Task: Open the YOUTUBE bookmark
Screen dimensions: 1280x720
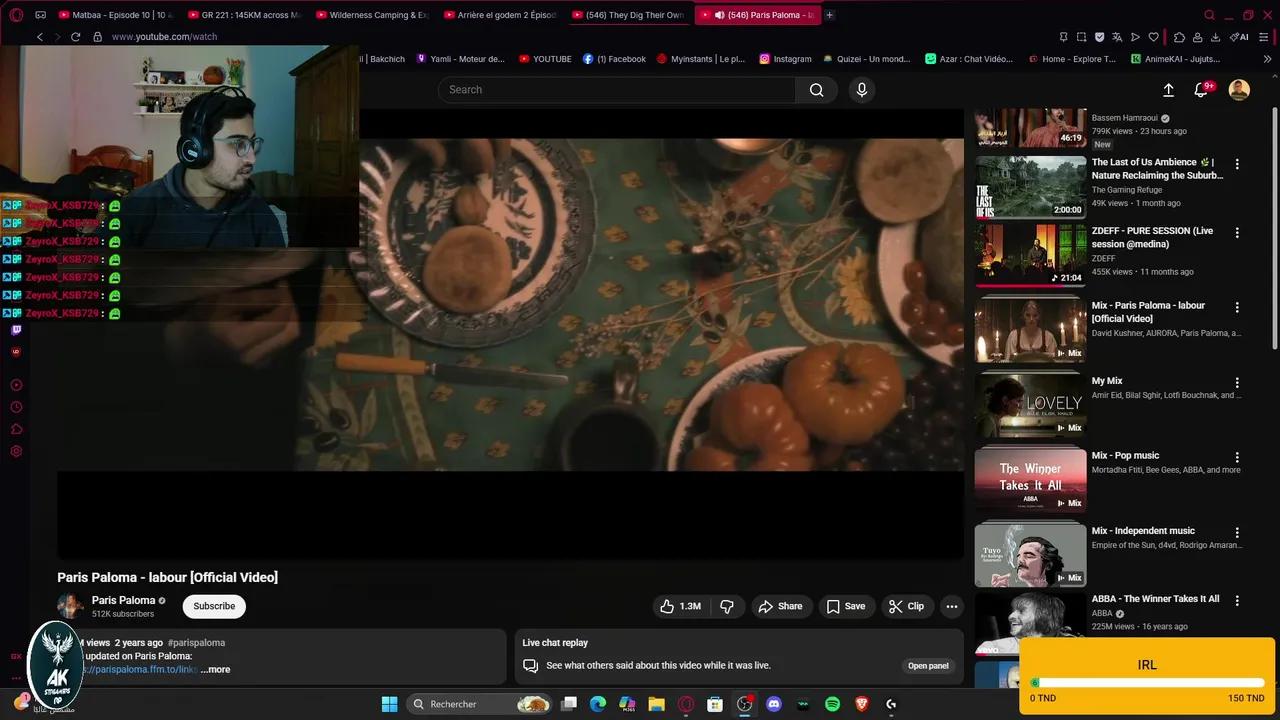Action: (545, 59)
